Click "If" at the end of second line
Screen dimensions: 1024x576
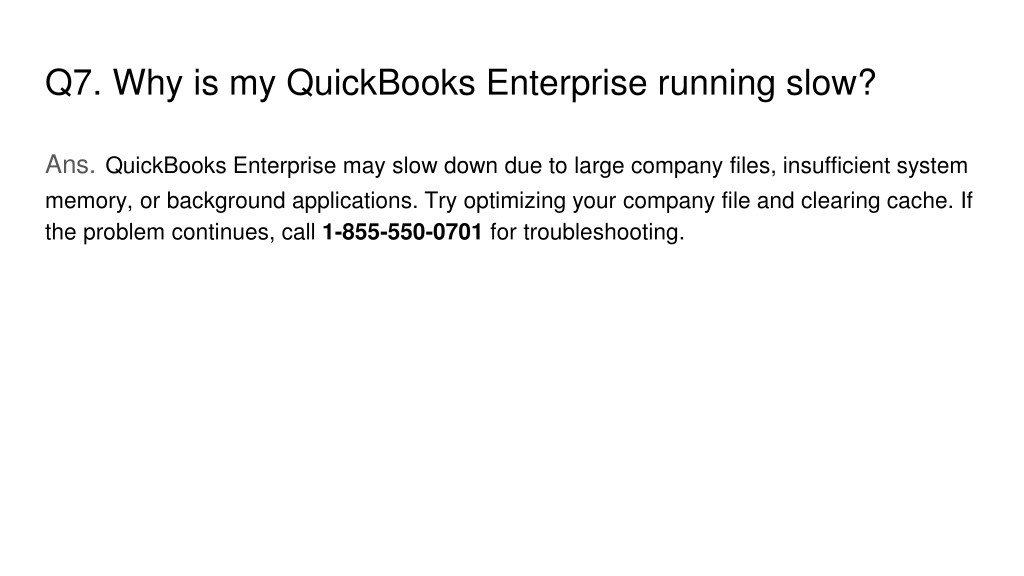pos(966,200)
